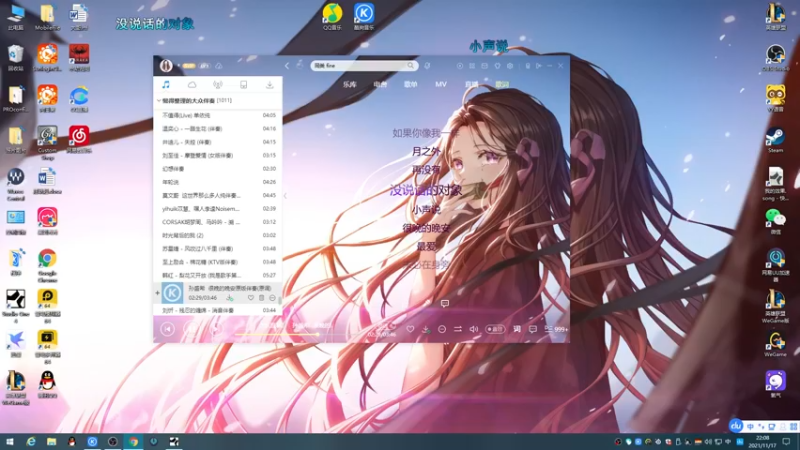
Task: Open the hexagon settings icon in title bar
Action: (510, 66)
